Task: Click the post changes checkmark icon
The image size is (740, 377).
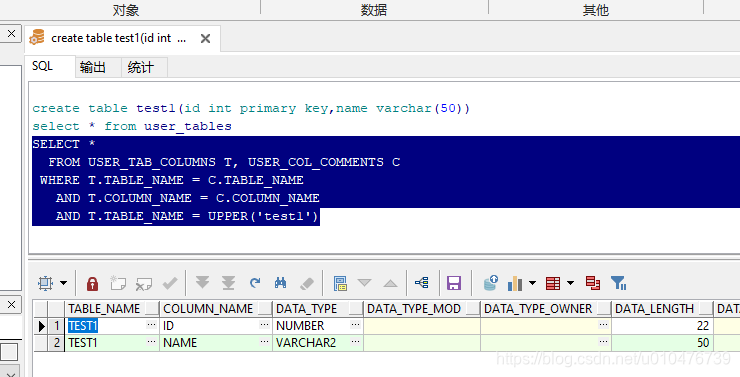Action: [x=169, y=283]
